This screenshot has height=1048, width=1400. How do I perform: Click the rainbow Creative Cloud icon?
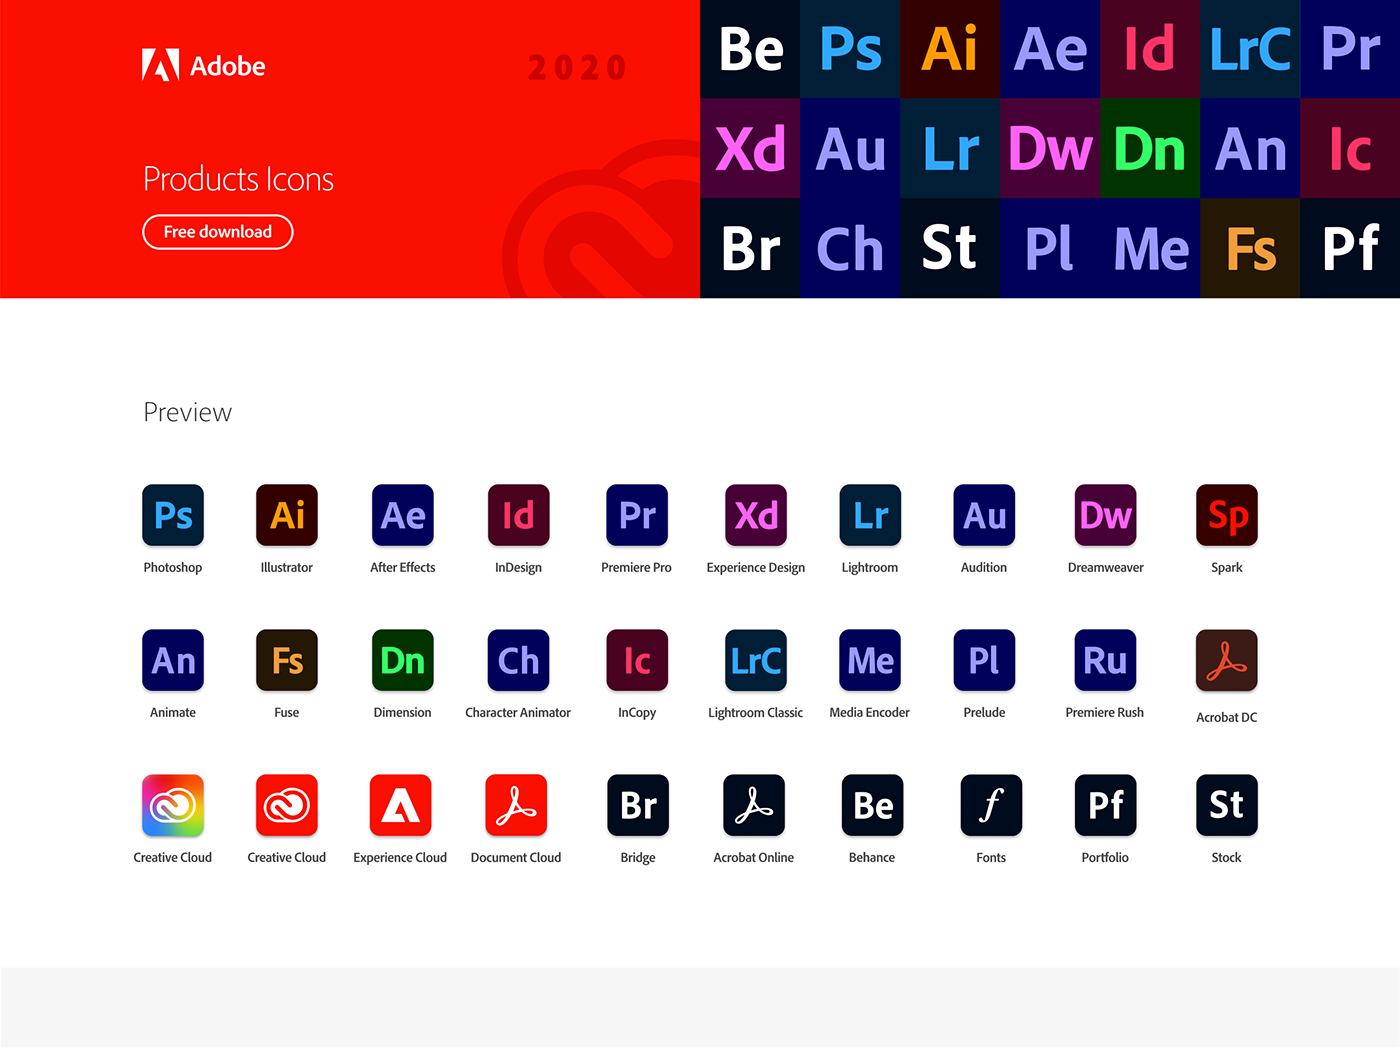point(173,805)
